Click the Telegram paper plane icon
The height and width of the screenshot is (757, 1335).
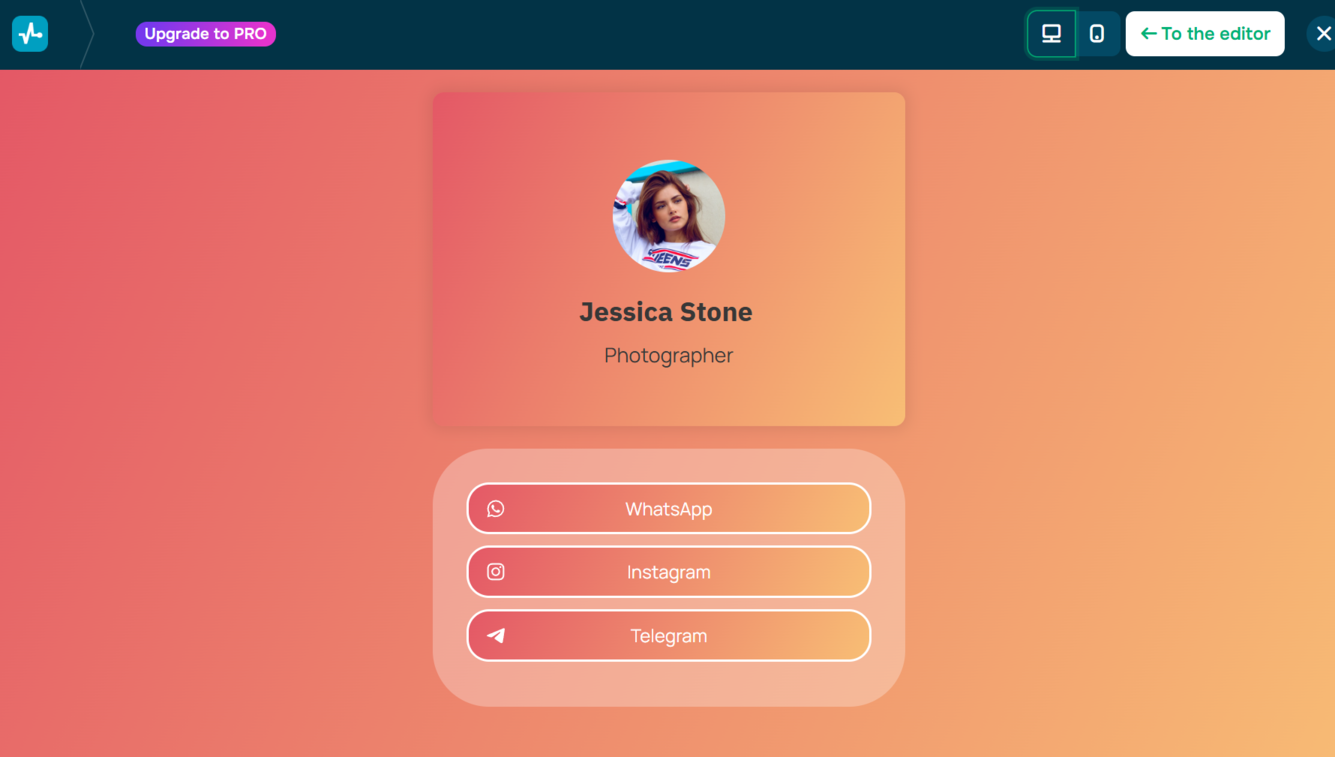(496, 636)
